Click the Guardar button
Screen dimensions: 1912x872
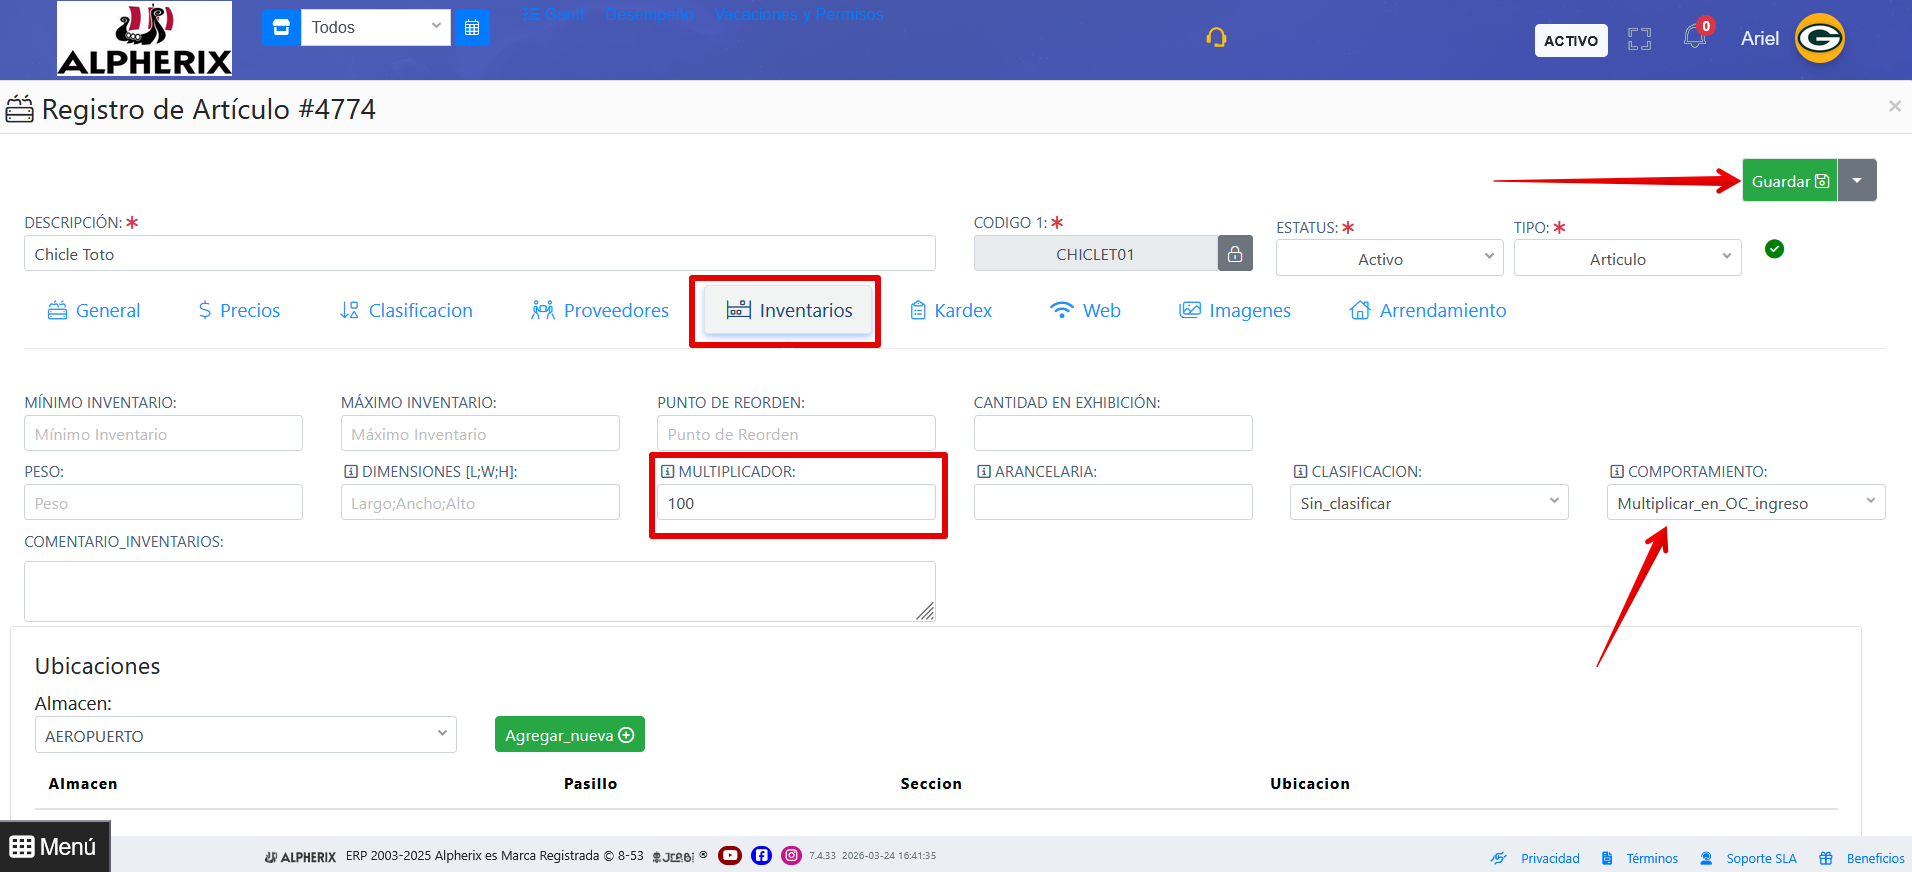point(1790,181)
